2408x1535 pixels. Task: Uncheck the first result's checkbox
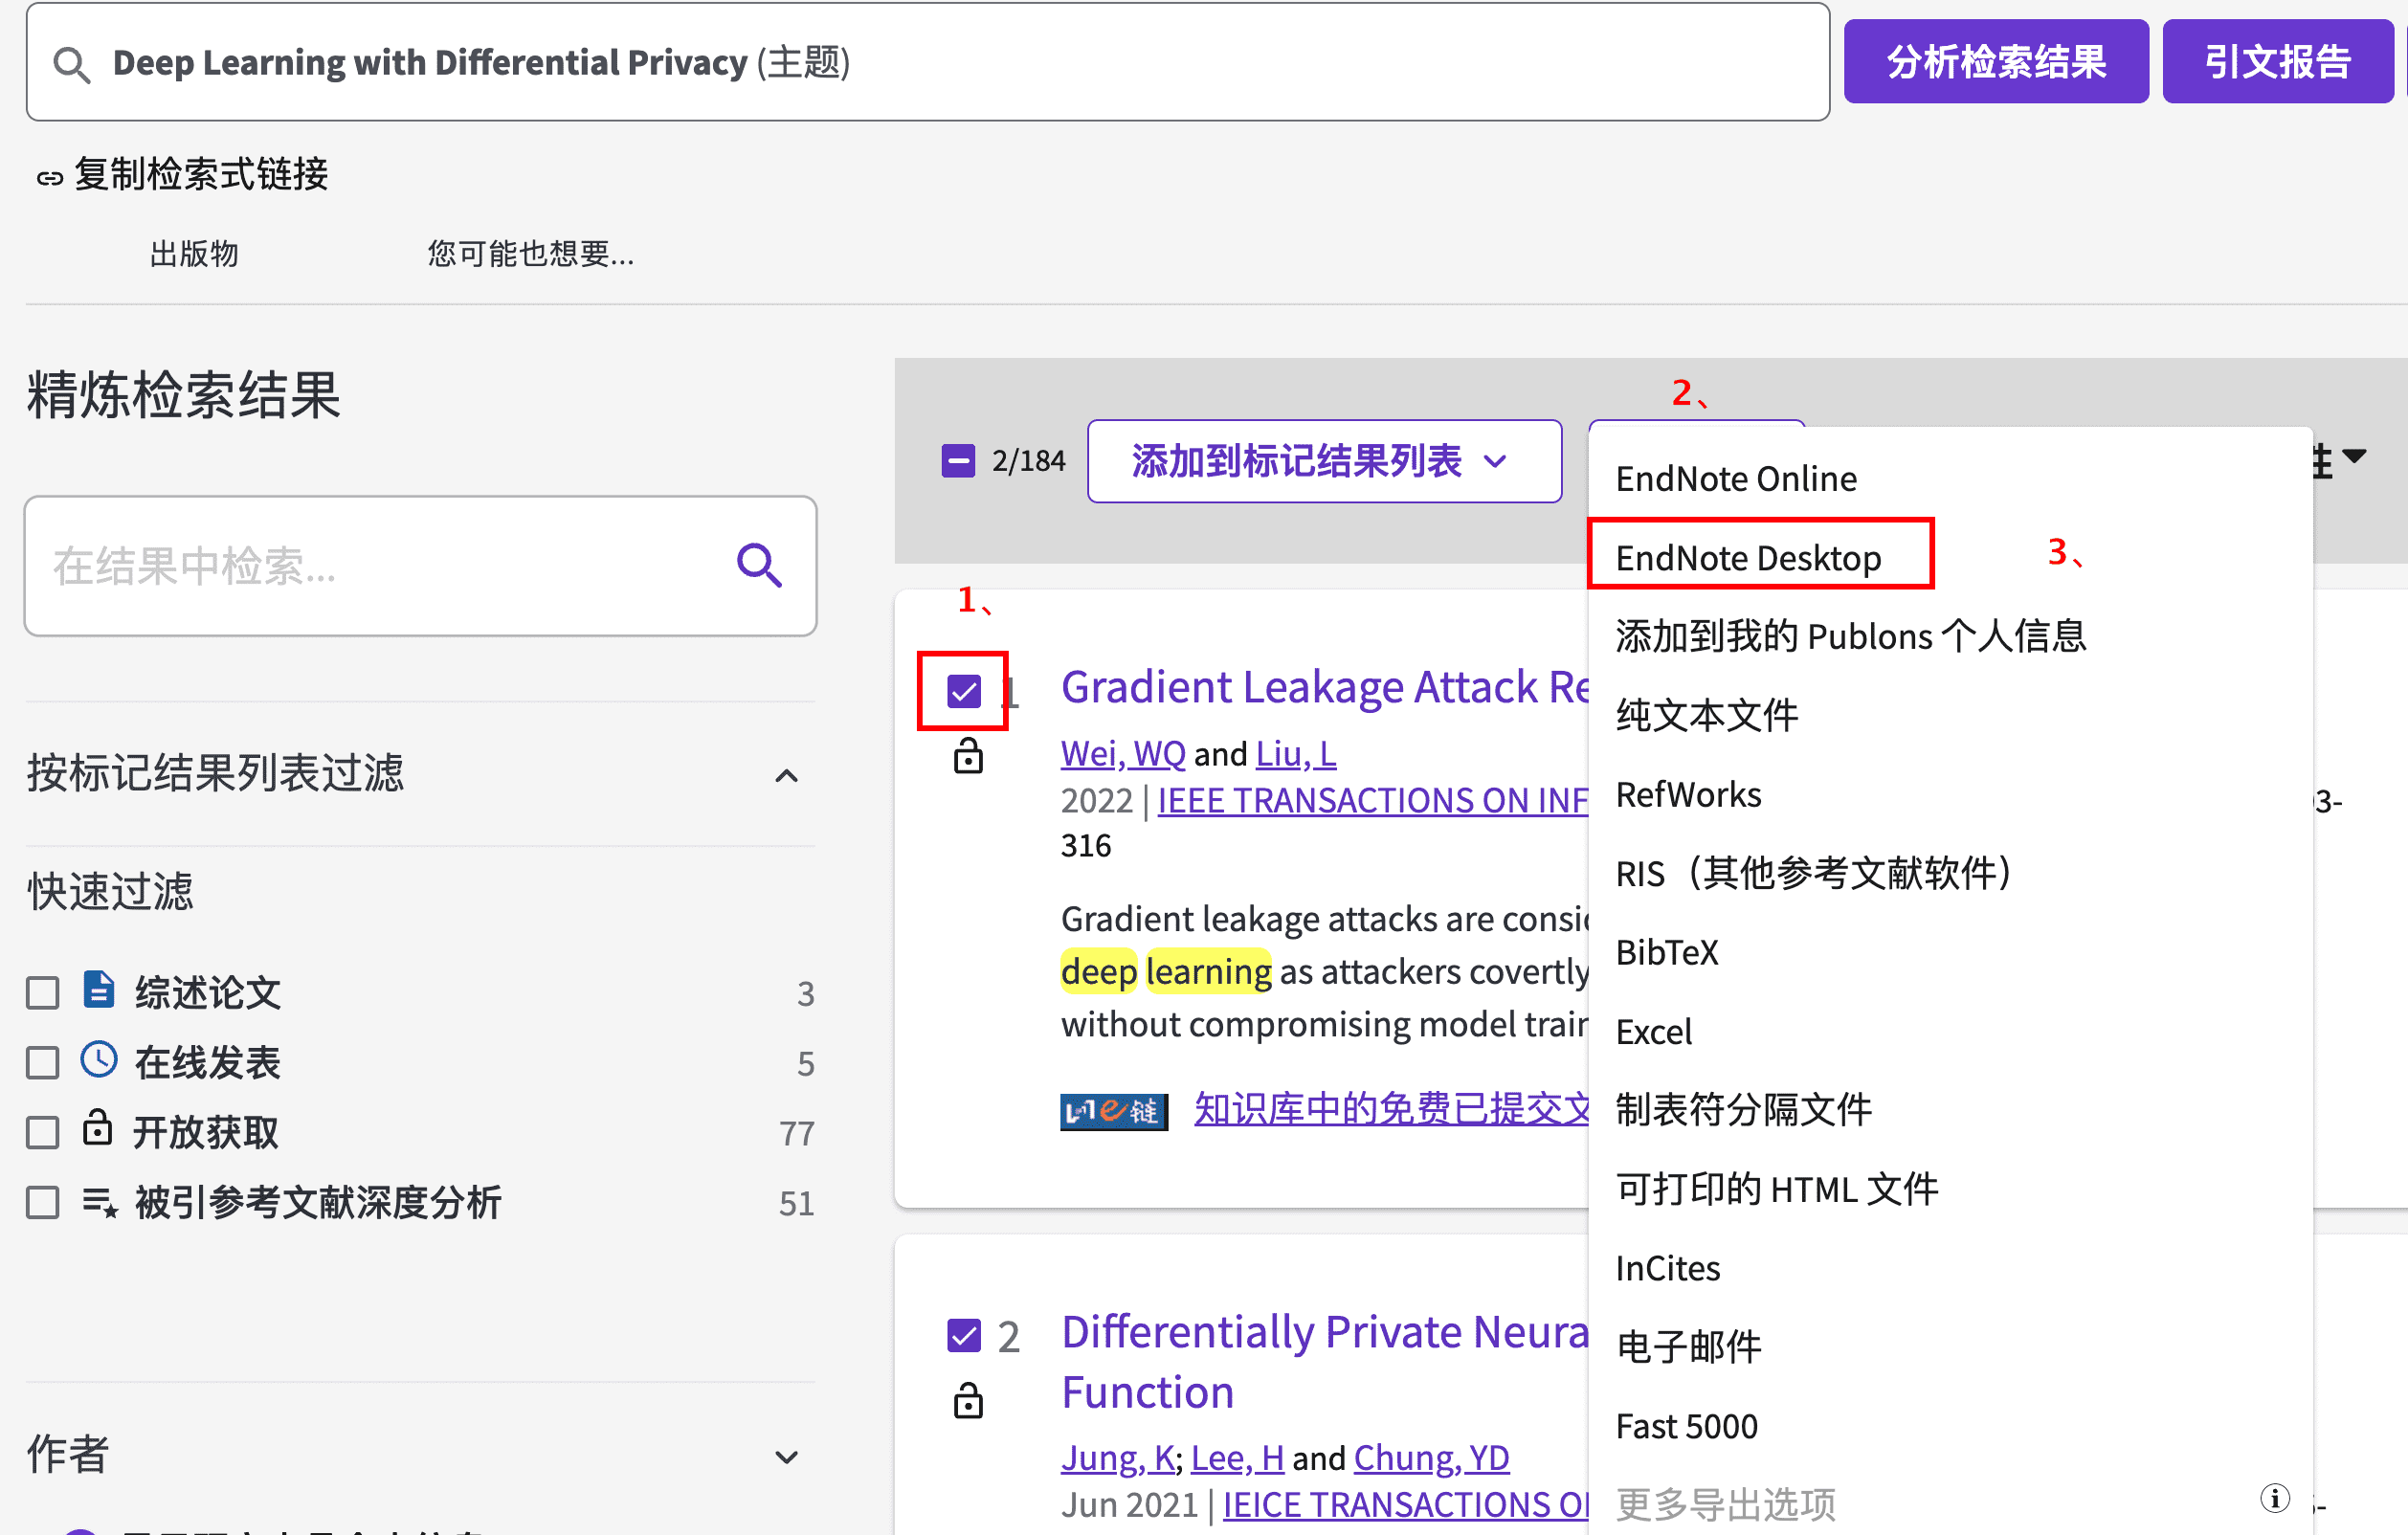click(964, 690)
